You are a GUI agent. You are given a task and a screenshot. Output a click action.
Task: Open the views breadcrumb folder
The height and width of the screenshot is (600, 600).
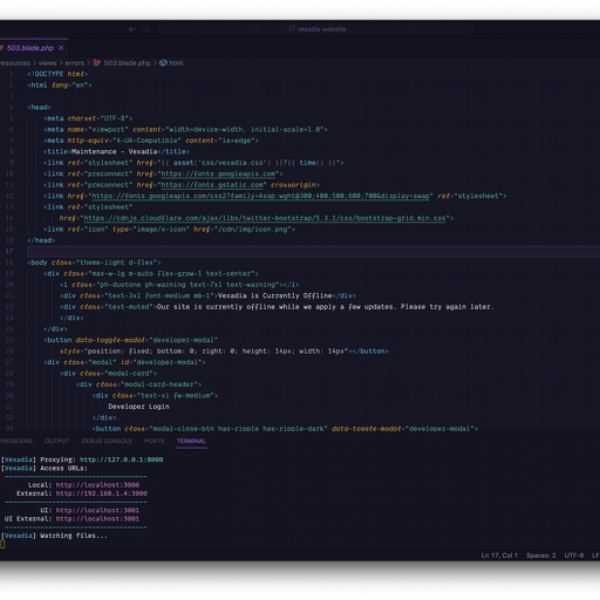(x=47, y=63)
